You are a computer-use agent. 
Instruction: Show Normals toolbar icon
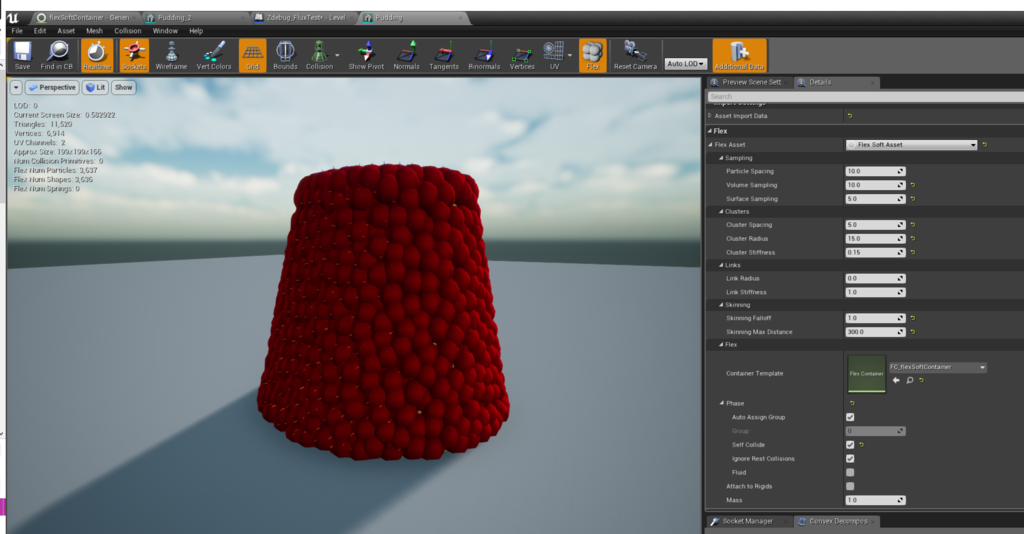(x=406, y=55)
